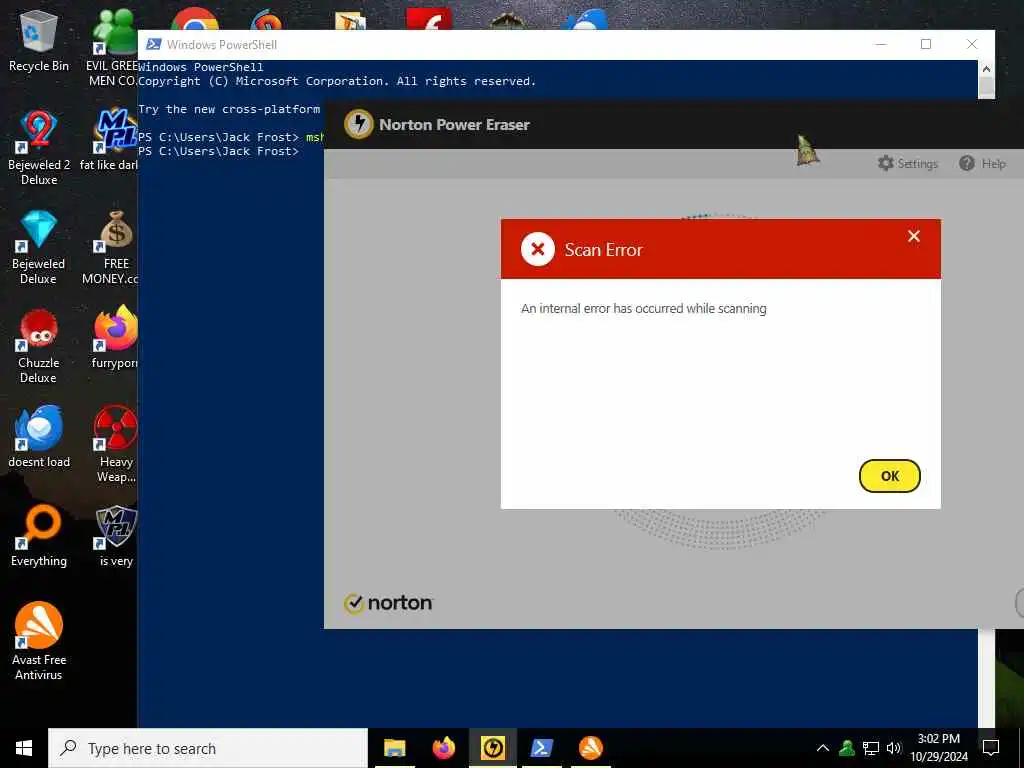Click the green user tray icon
This screenshot has height=768, width=1024.
point(846,748)
